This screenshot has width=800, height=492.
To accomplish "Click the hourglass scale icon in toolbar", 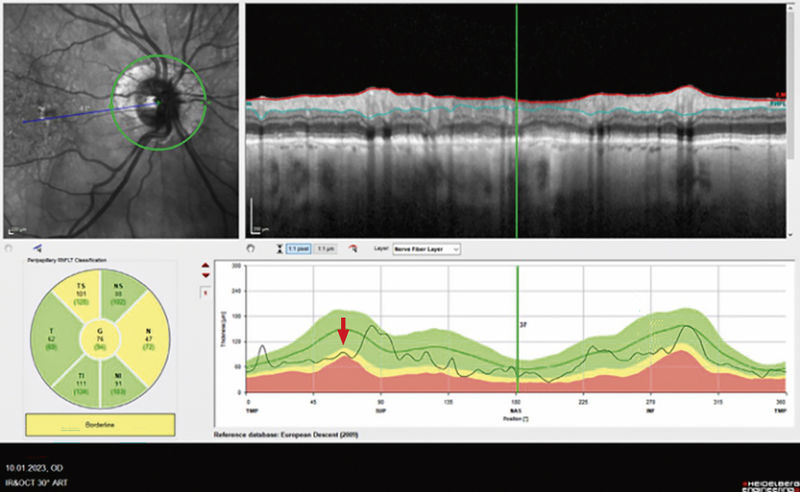I will [x=277, y=247].
